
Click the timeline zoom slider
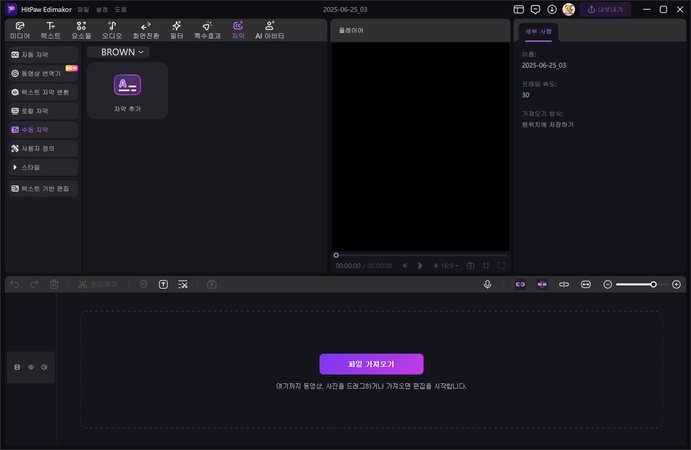(638, 284)
